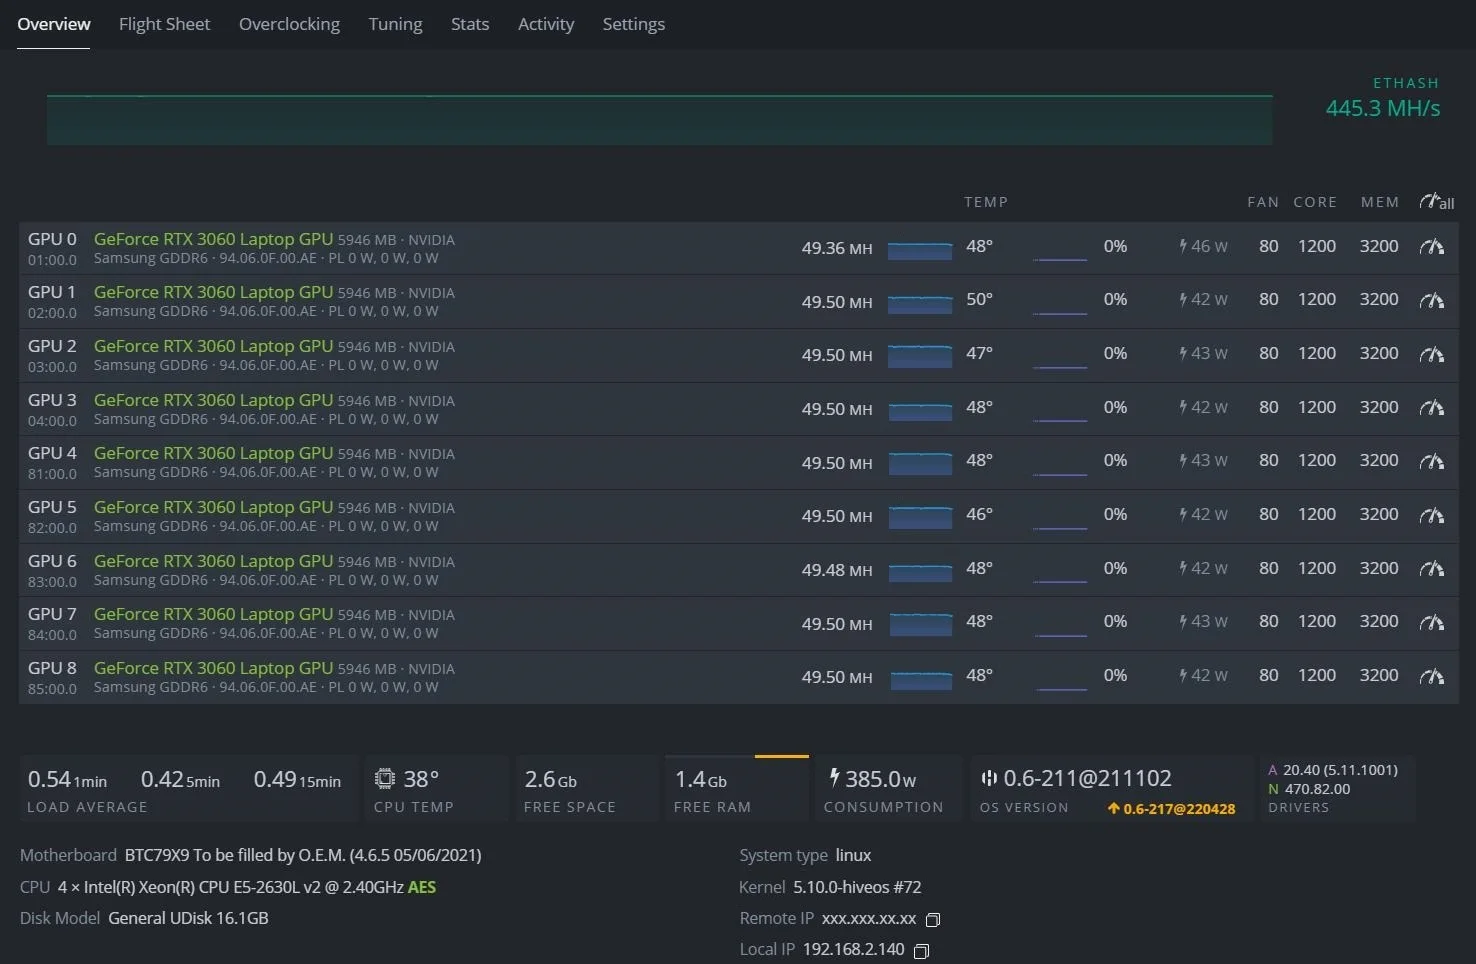Click the disk model General UDisk 16.1GB
Viewport: 1476px width, 964px height.
[x=188, y=918]
